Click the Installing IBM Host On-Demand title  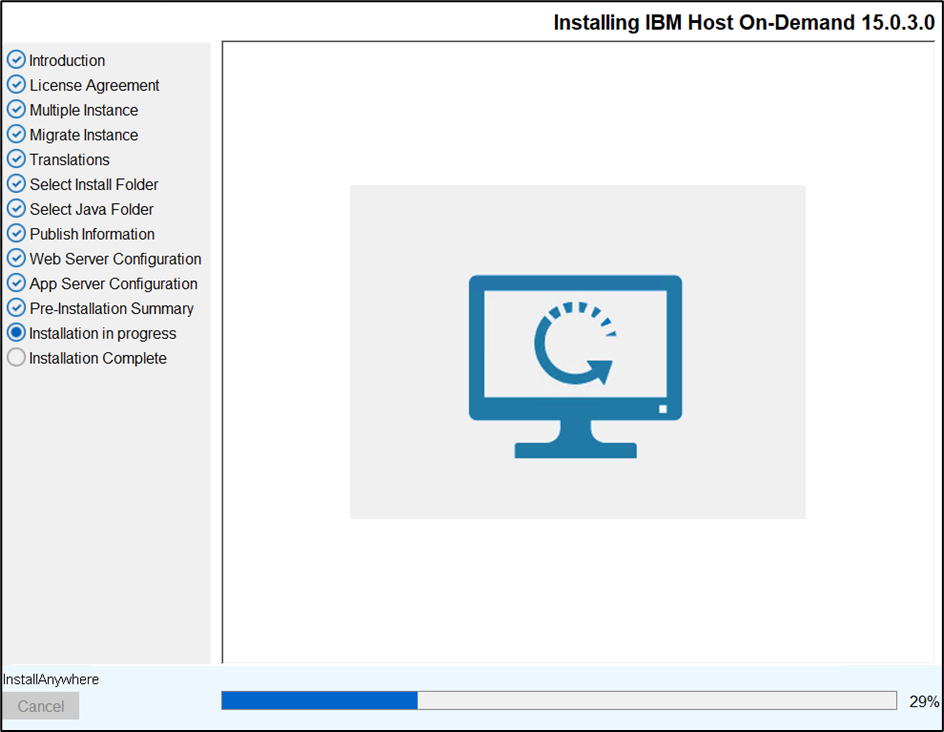743,23
